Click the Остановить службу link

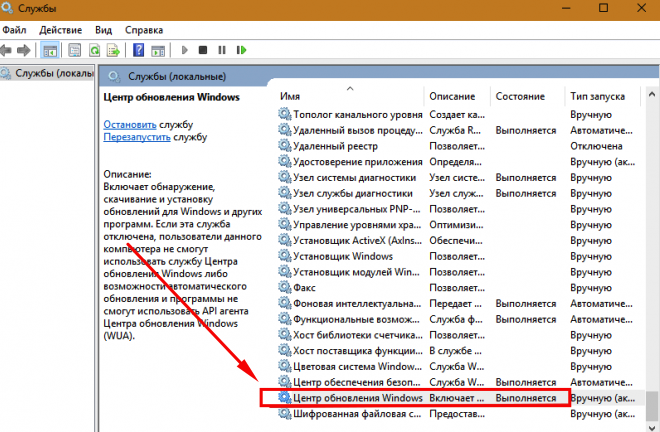[130, 125]
